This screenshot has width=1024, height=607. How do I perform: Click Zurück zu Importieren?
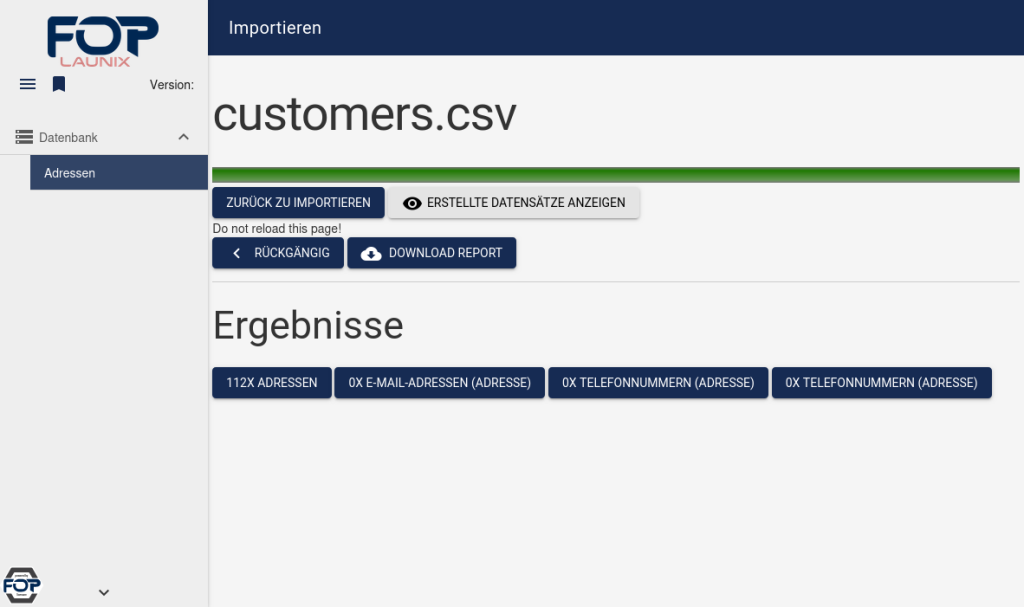[297, 202]
